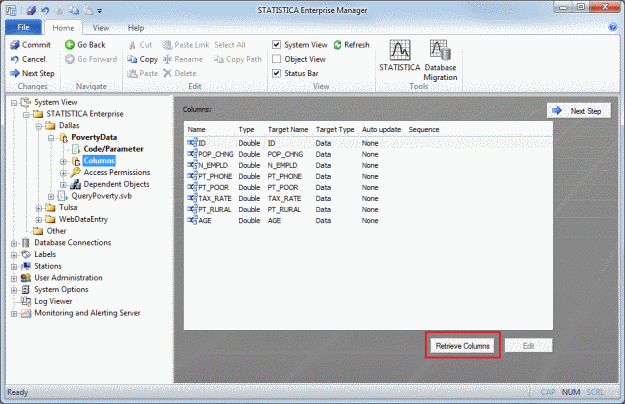Launch STATISTICA from the Tools group
The height and width of the screenshot is (404, 625).
[x=400, y=56]
